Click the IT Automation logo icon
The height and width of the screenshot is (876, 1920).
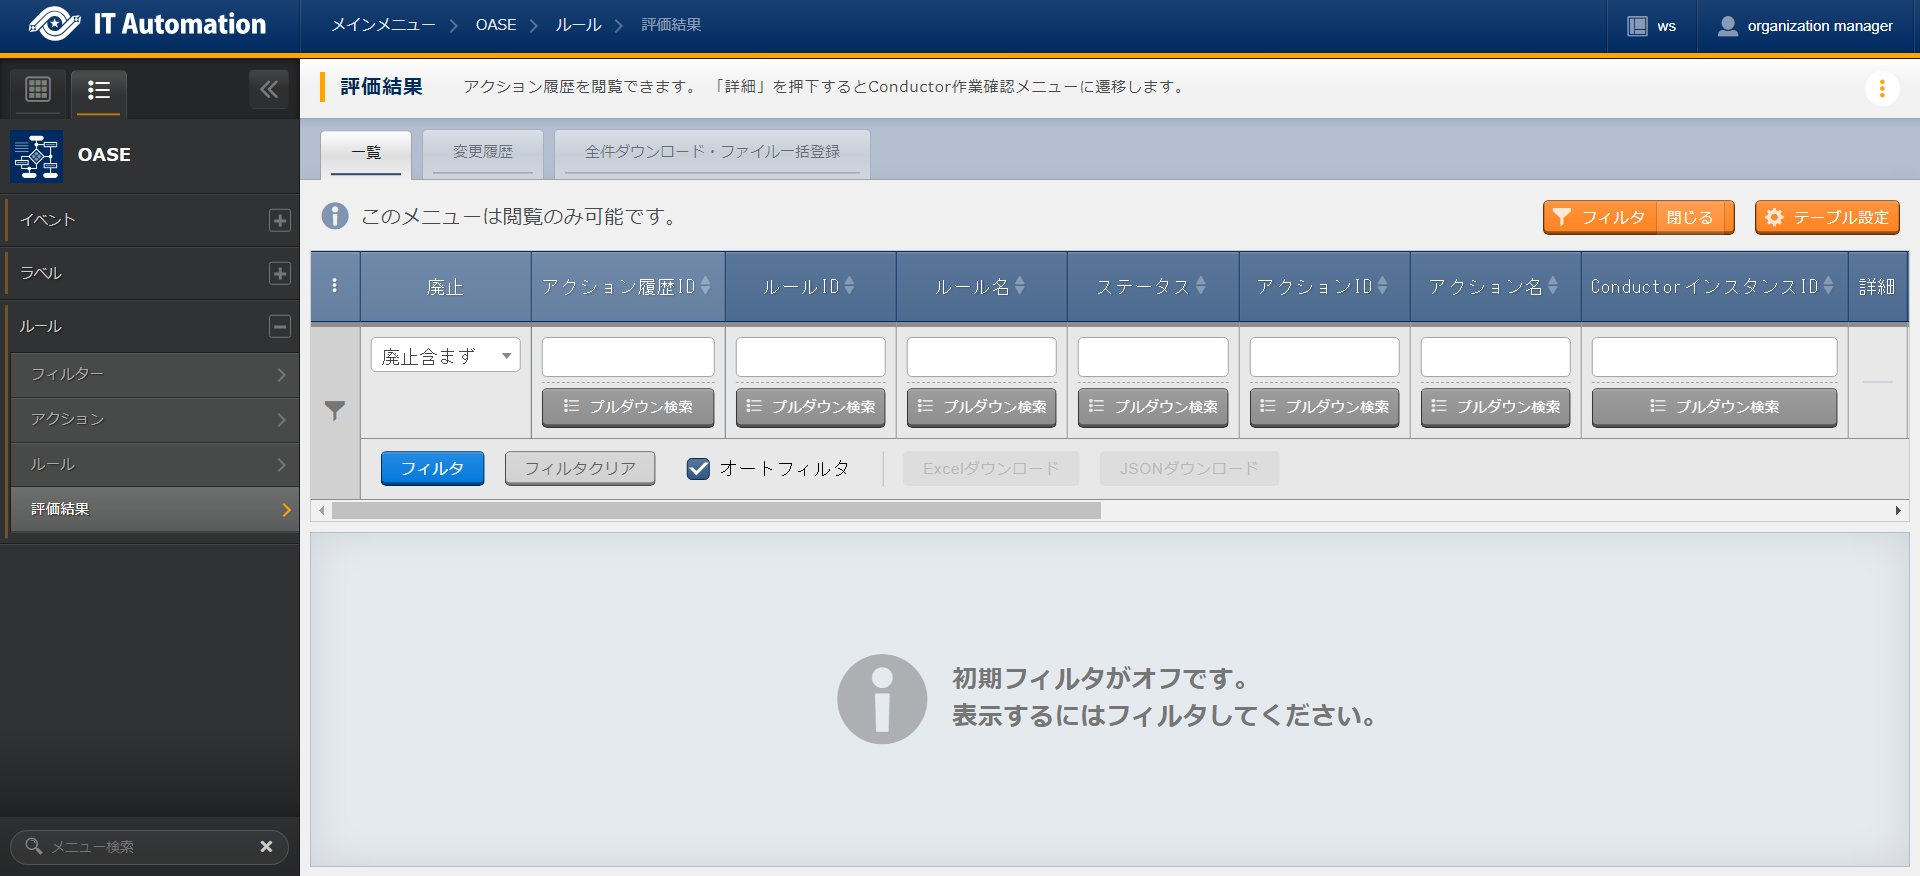coord(54,24)
